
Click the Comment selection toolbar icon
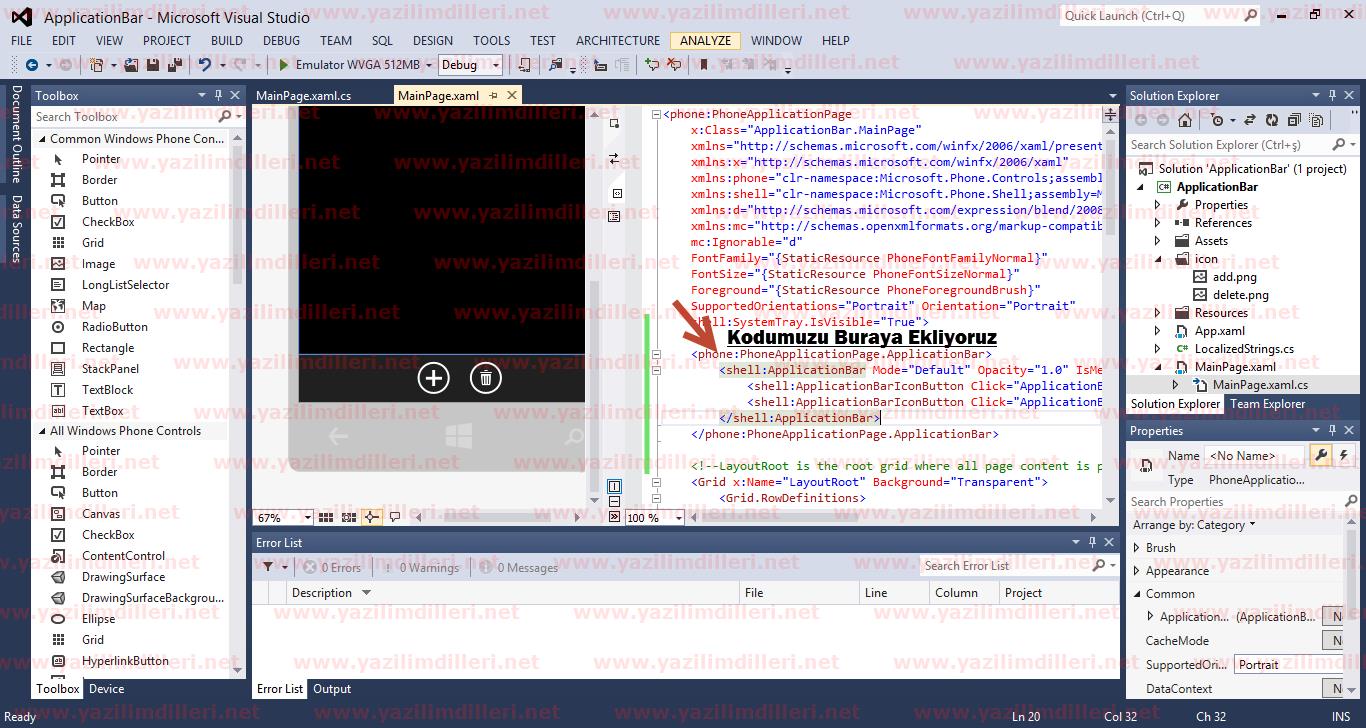[651, 65]
